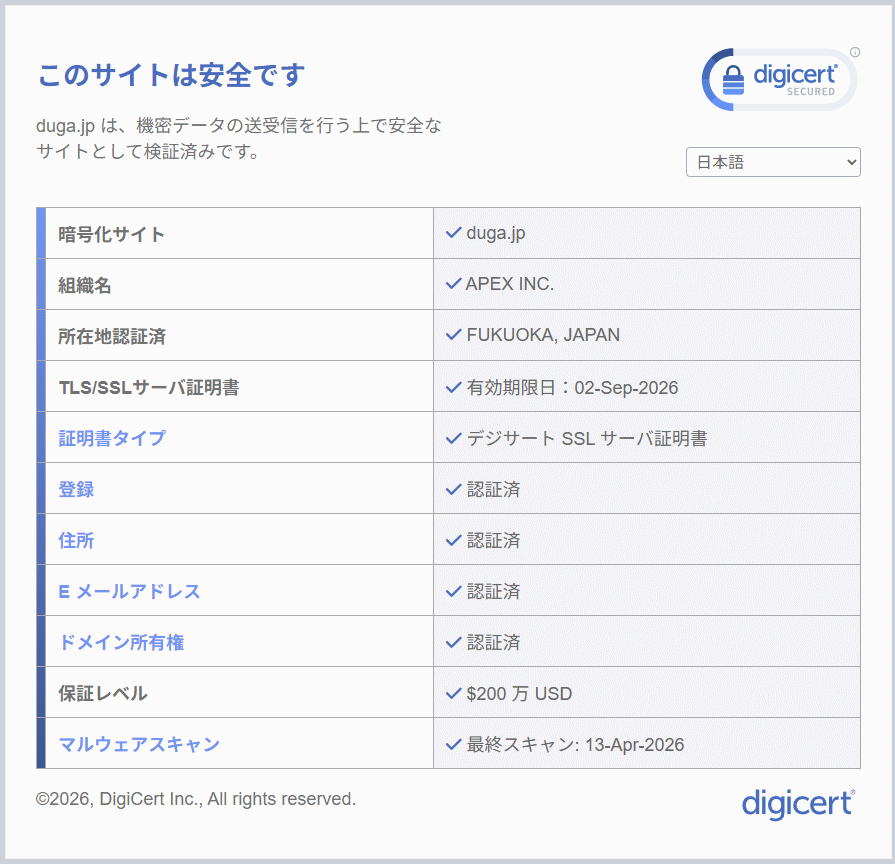Click the ドメイン所有権 link
The width and height of the screenshot is (895, 864).
(121, 642)
